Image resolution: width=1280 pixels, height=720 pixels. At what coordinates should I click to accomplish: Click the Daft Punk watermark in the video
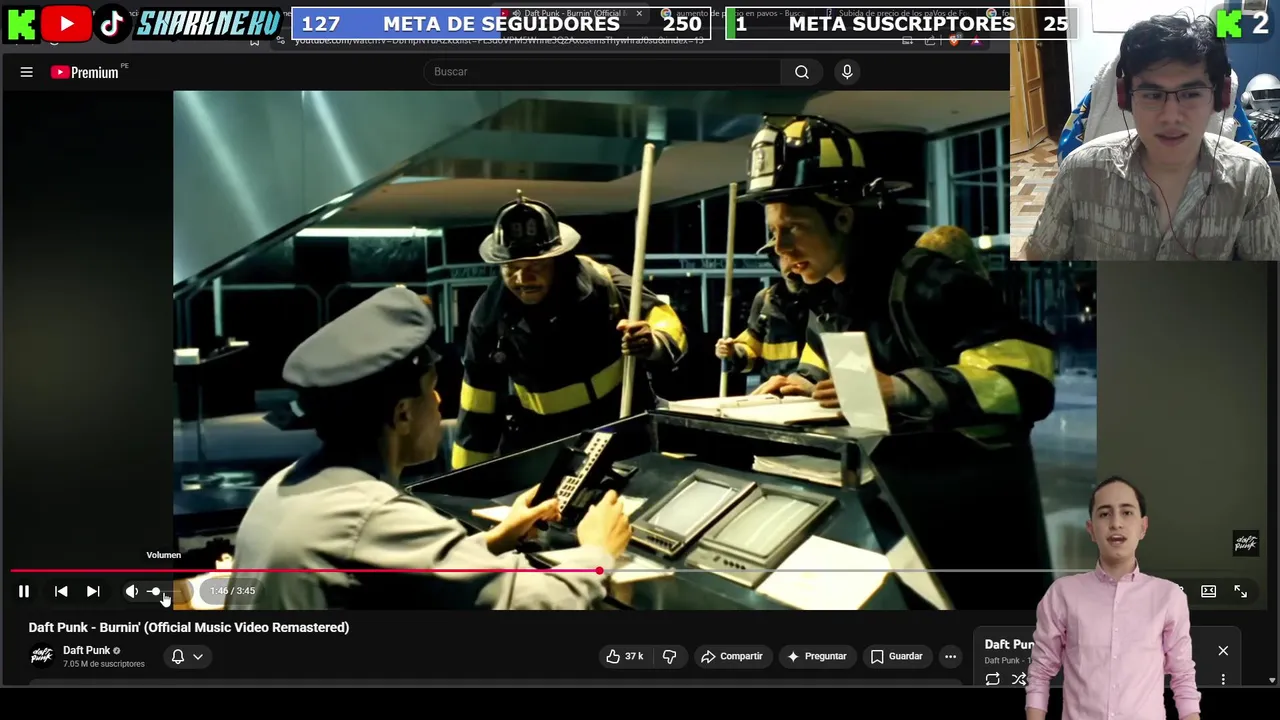(1245, 543)
